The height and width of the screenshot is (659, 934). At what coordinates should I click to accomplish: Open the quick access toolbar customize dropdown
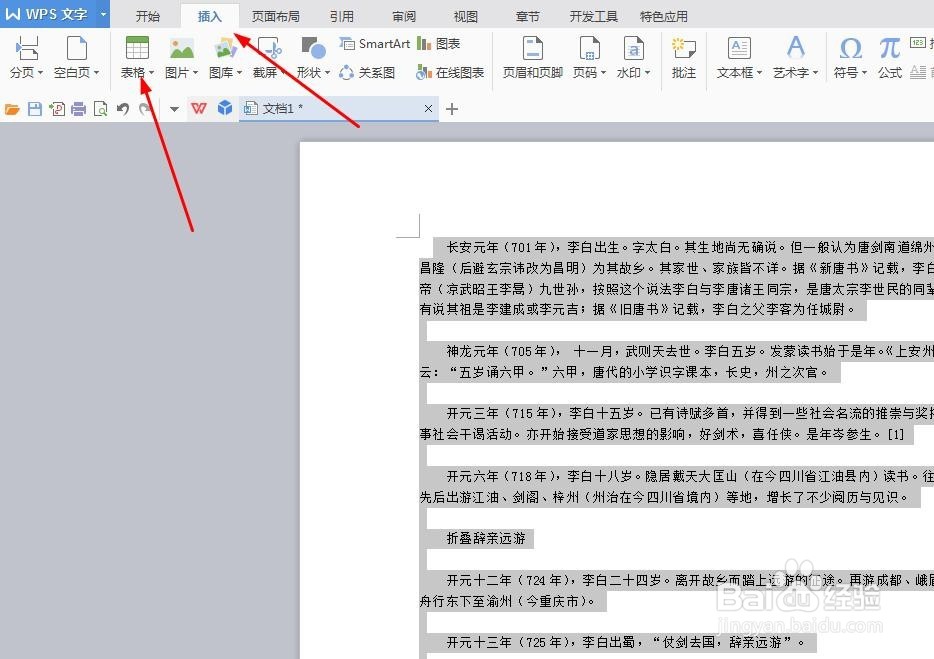pos(172,108)
